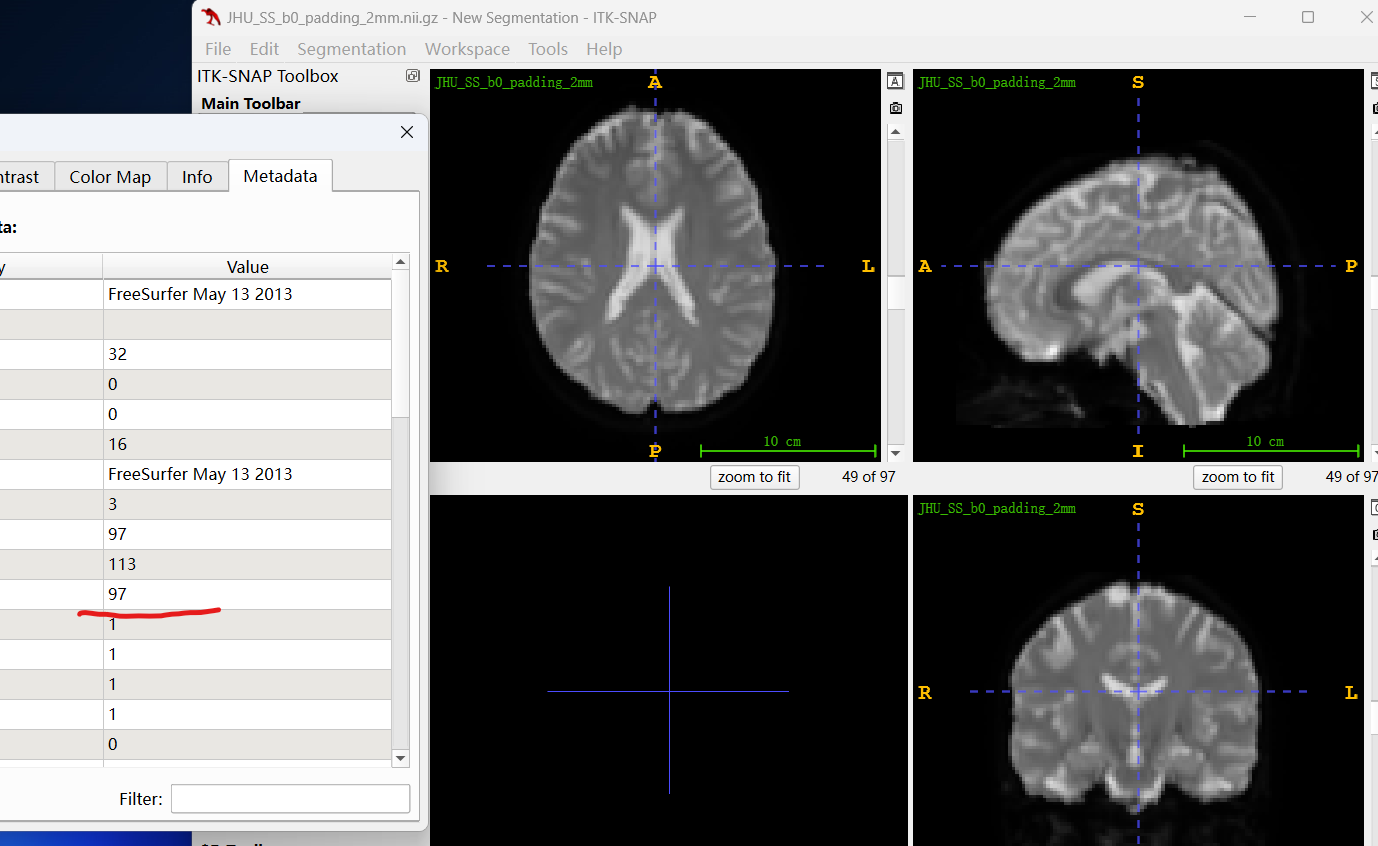Click the coronal view's JHU_SS_b0_padding_2mm label
Screen dimensions: 1378x846
[997, 508]
